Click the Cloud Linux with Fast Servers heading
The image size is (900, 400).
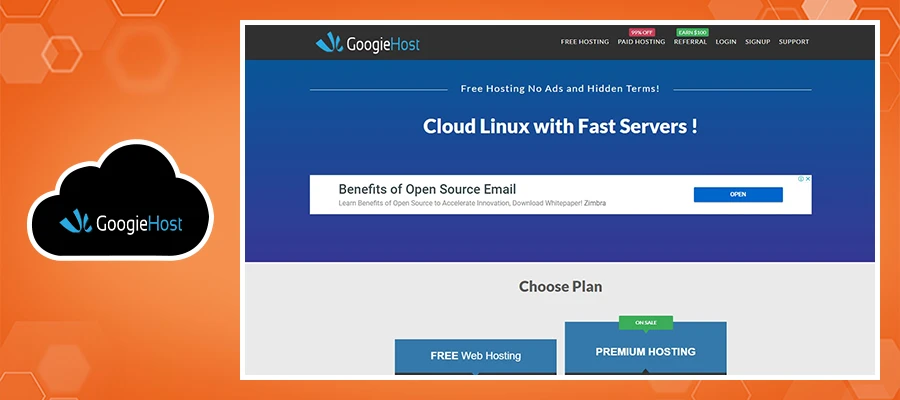tap(560, 127)
